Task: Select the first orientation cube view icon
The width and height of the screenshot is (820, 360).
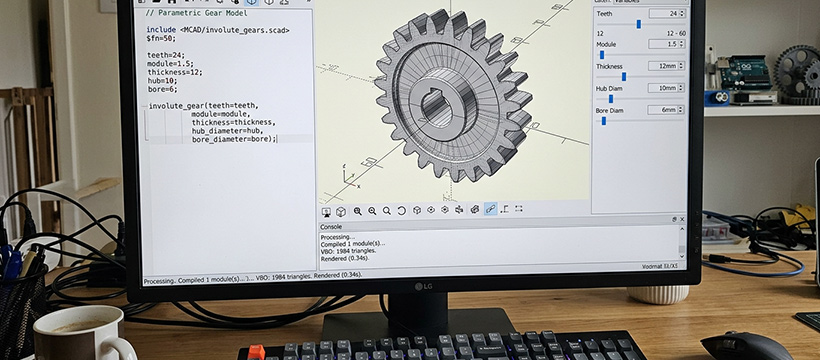Action: [417, 210]
